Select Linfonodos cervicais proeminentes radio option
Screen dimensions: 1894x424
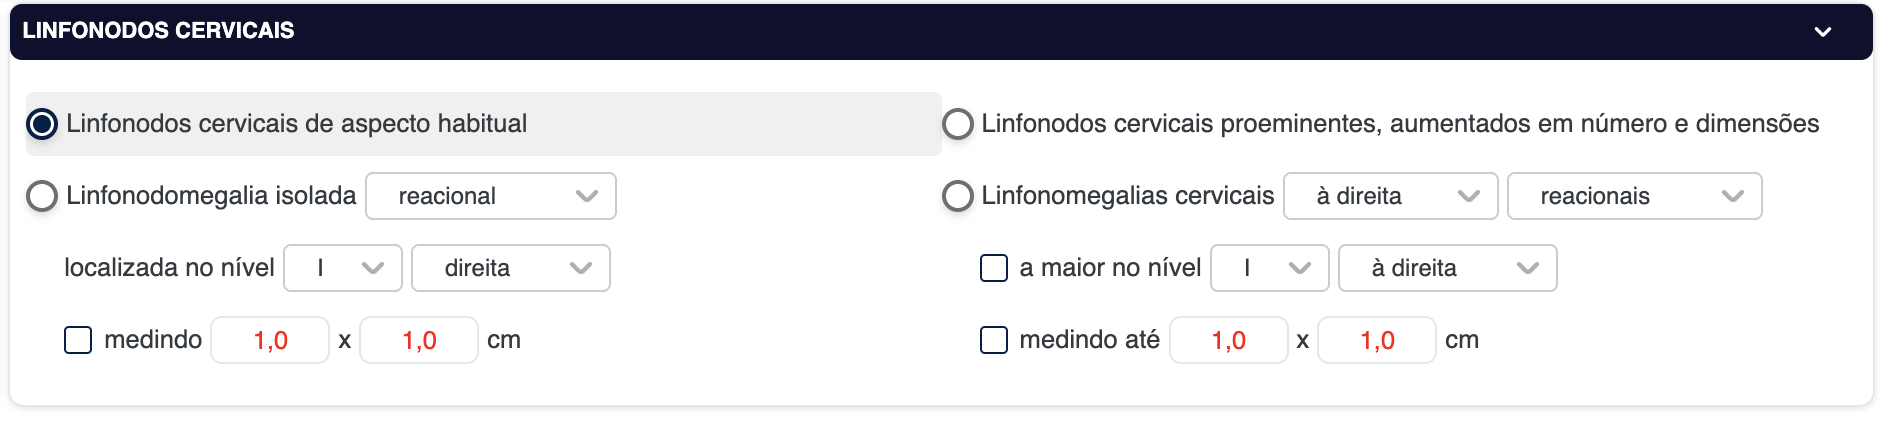point(958,124)
